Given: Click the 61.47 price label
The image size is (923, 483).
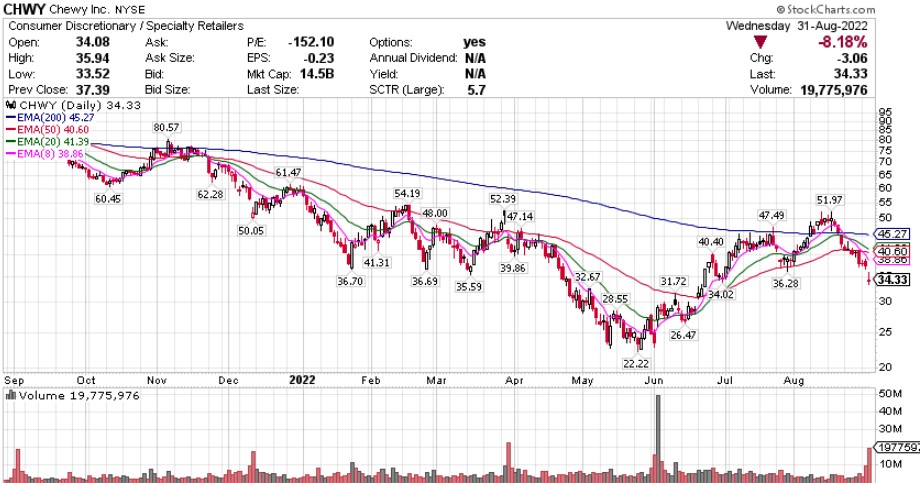Looking at the screenshot, I should [x=288, y=172].
